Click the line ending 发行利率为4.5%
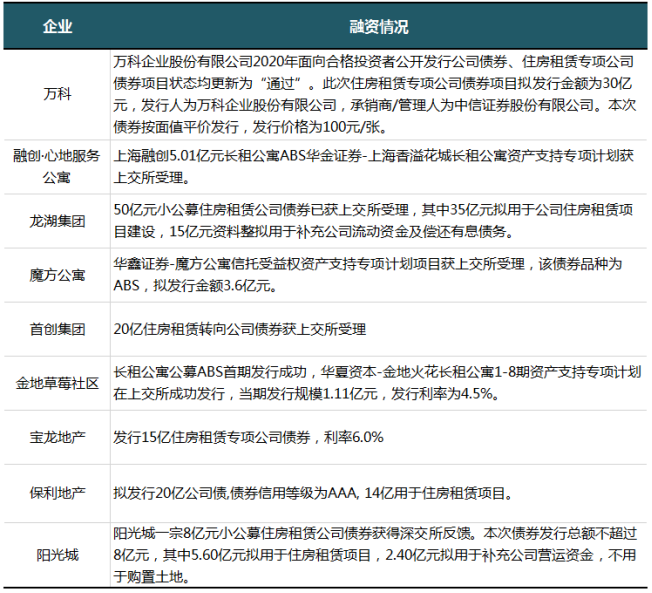The image size is (652, 593). coord(306,394)
